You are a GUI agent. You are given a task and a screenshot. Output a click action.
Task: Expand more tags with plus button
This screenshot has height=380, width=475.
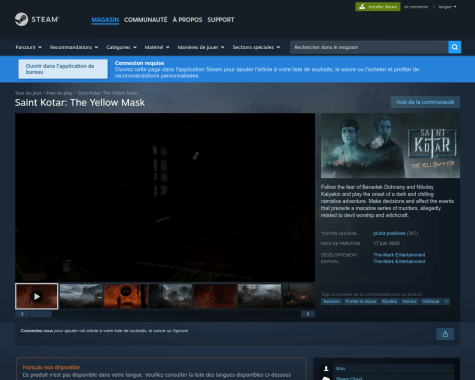click(x=446, y=302)
